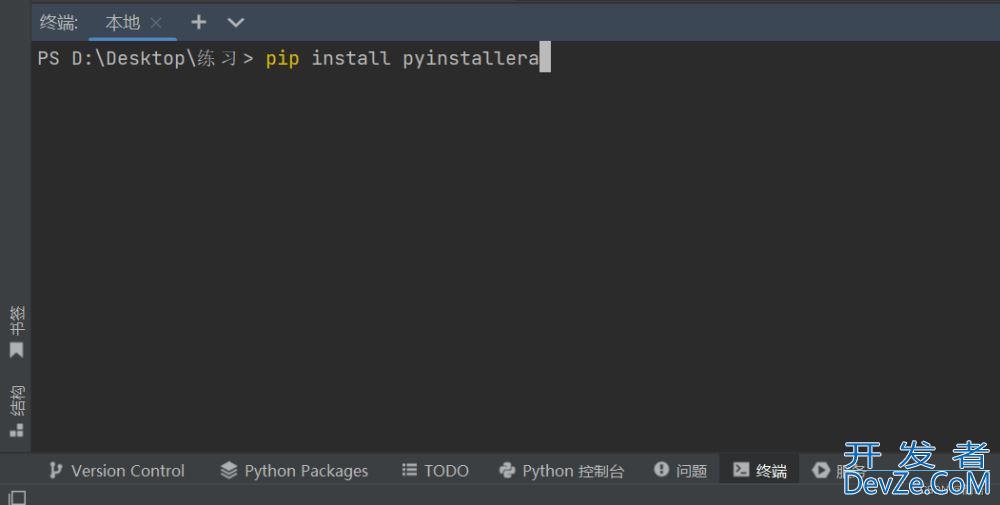Select the 终端 terminal tool window button
Screen dimensions: 1000x505
(760, 471)
